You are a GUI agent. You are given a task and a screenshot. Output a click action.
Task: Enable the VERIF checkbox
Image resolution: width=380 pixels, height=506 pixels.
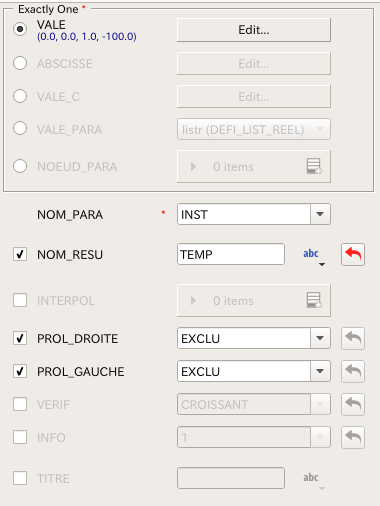[x=20, y=404]
